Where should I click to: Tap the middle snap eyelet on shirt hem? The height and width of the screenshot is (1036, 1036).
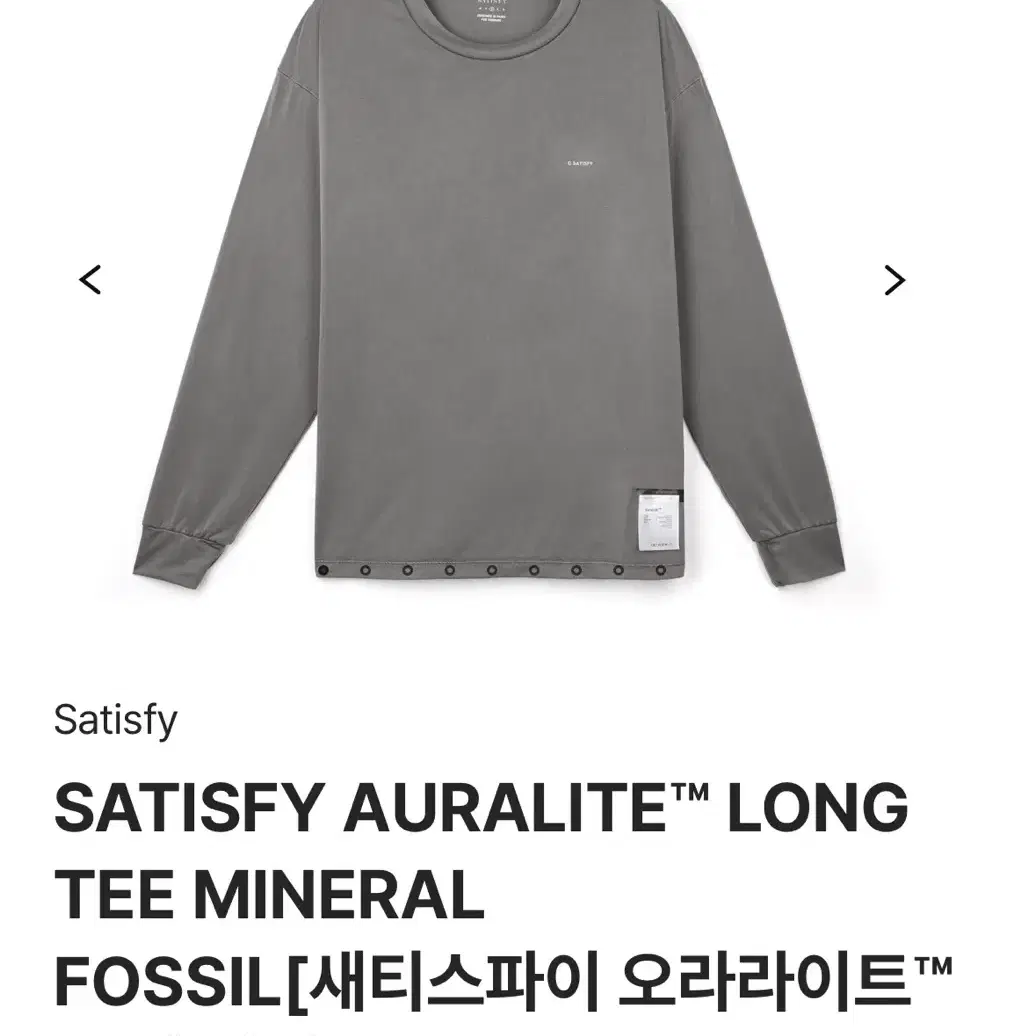coord(492,570)
